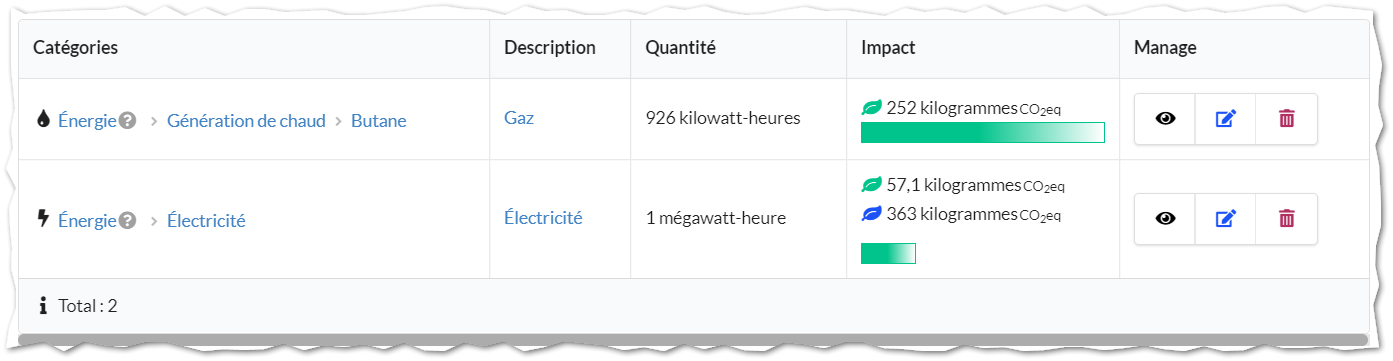This screenshot has width=1393, height=361.
Task: Click the blue leaf icon next to 363 kilogrammes
Action: coord(871,213)
